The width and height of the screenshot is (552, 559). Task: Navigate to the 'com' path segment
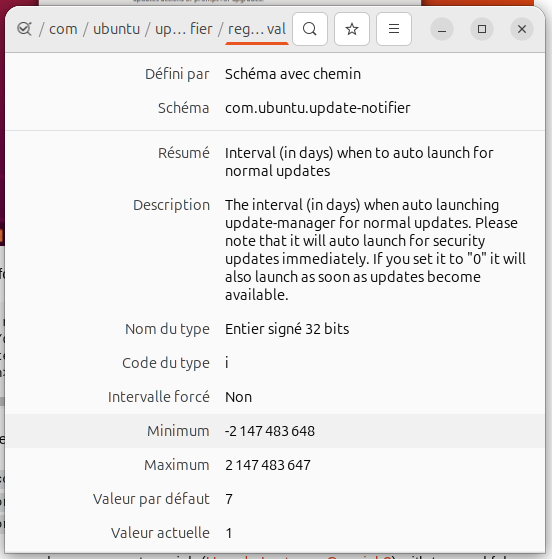tap(63, 29)
